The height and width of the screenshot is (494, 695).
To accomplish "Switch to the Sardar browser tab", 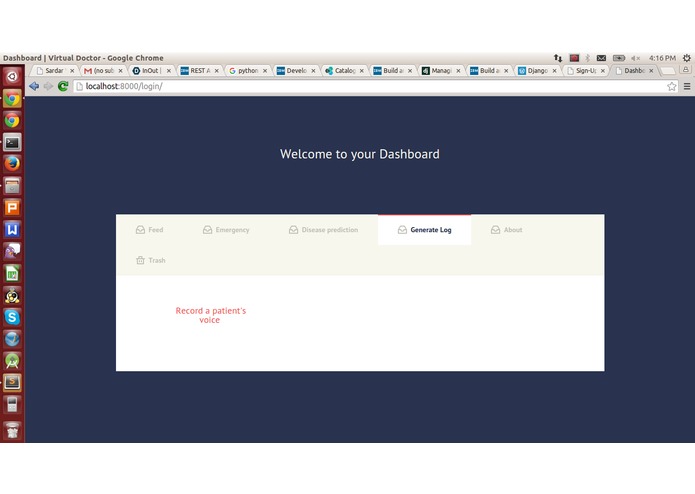I will coord(53,70).
